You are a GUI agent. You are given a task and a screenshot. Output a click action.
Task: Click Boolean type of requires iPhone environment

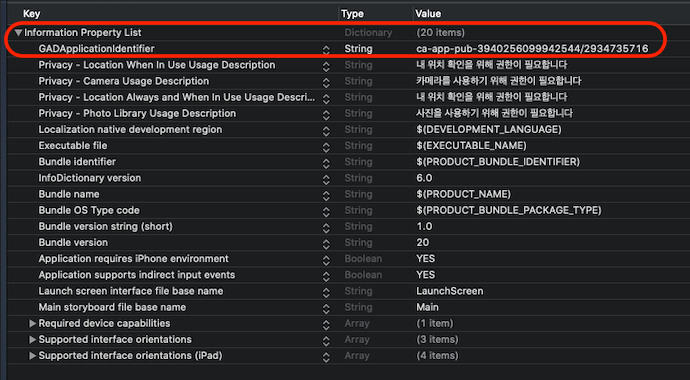click(x=363, y=259)
